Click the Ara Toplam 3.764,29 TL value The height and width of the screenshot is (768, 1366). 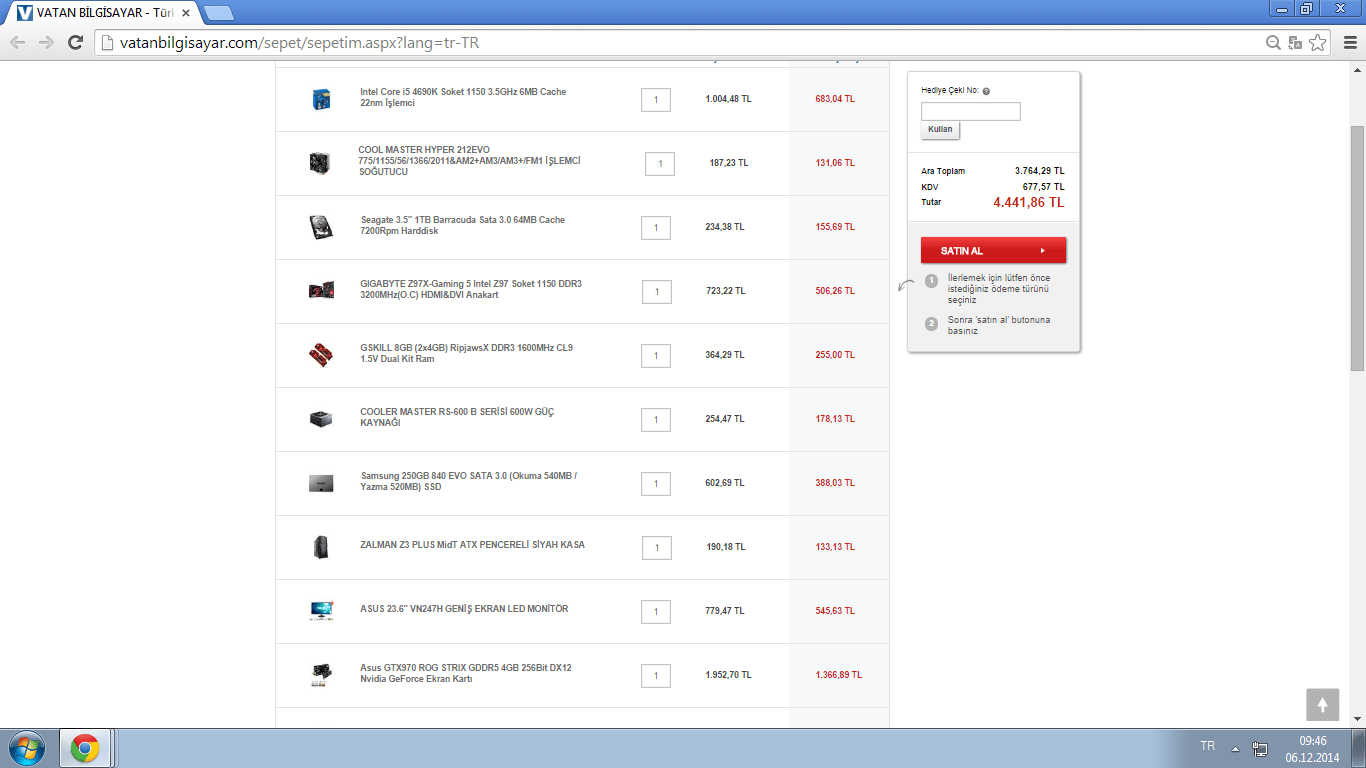[x=1039, y=171]
